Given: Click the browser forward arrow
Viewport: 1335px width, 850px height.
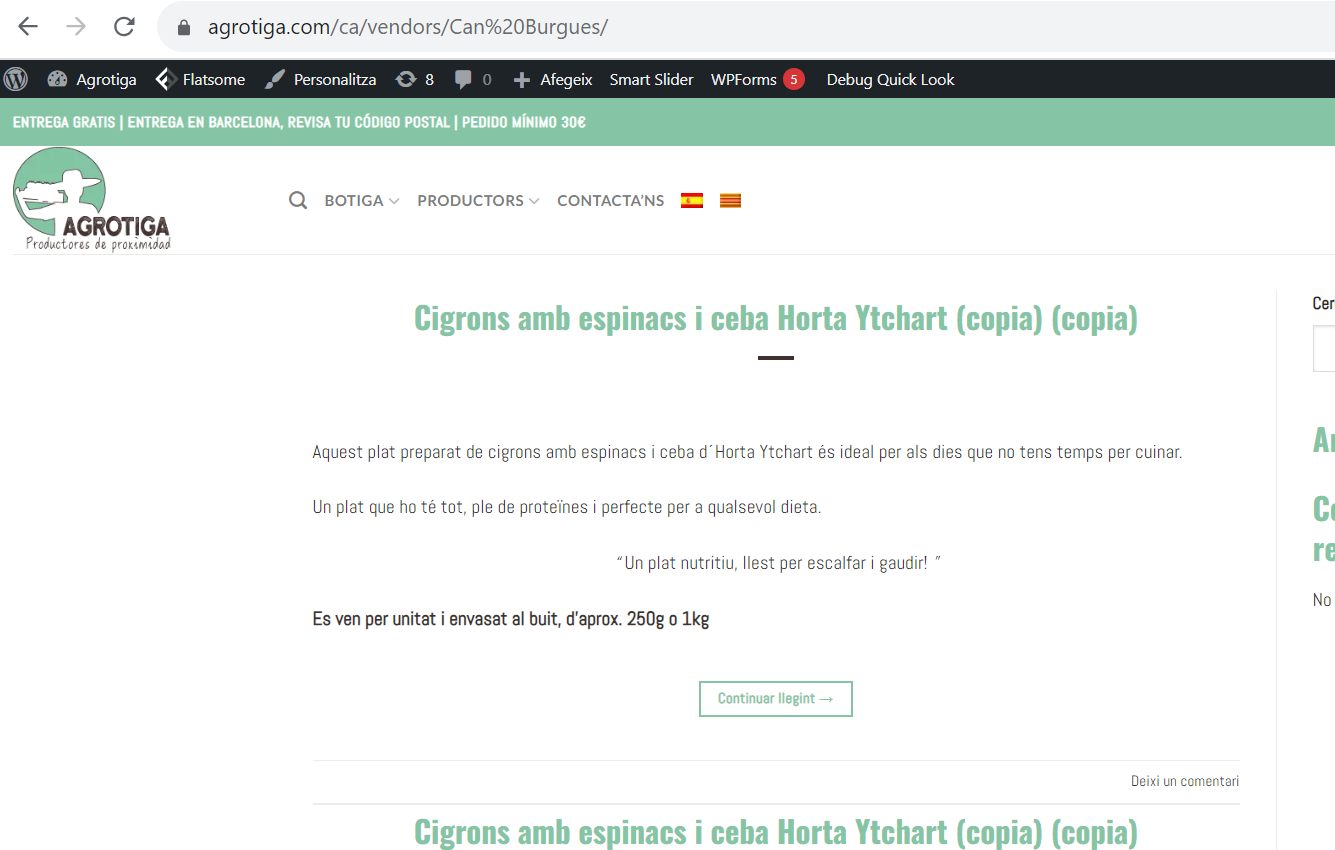Looking at the screenshot, I should tap(76, 27).
